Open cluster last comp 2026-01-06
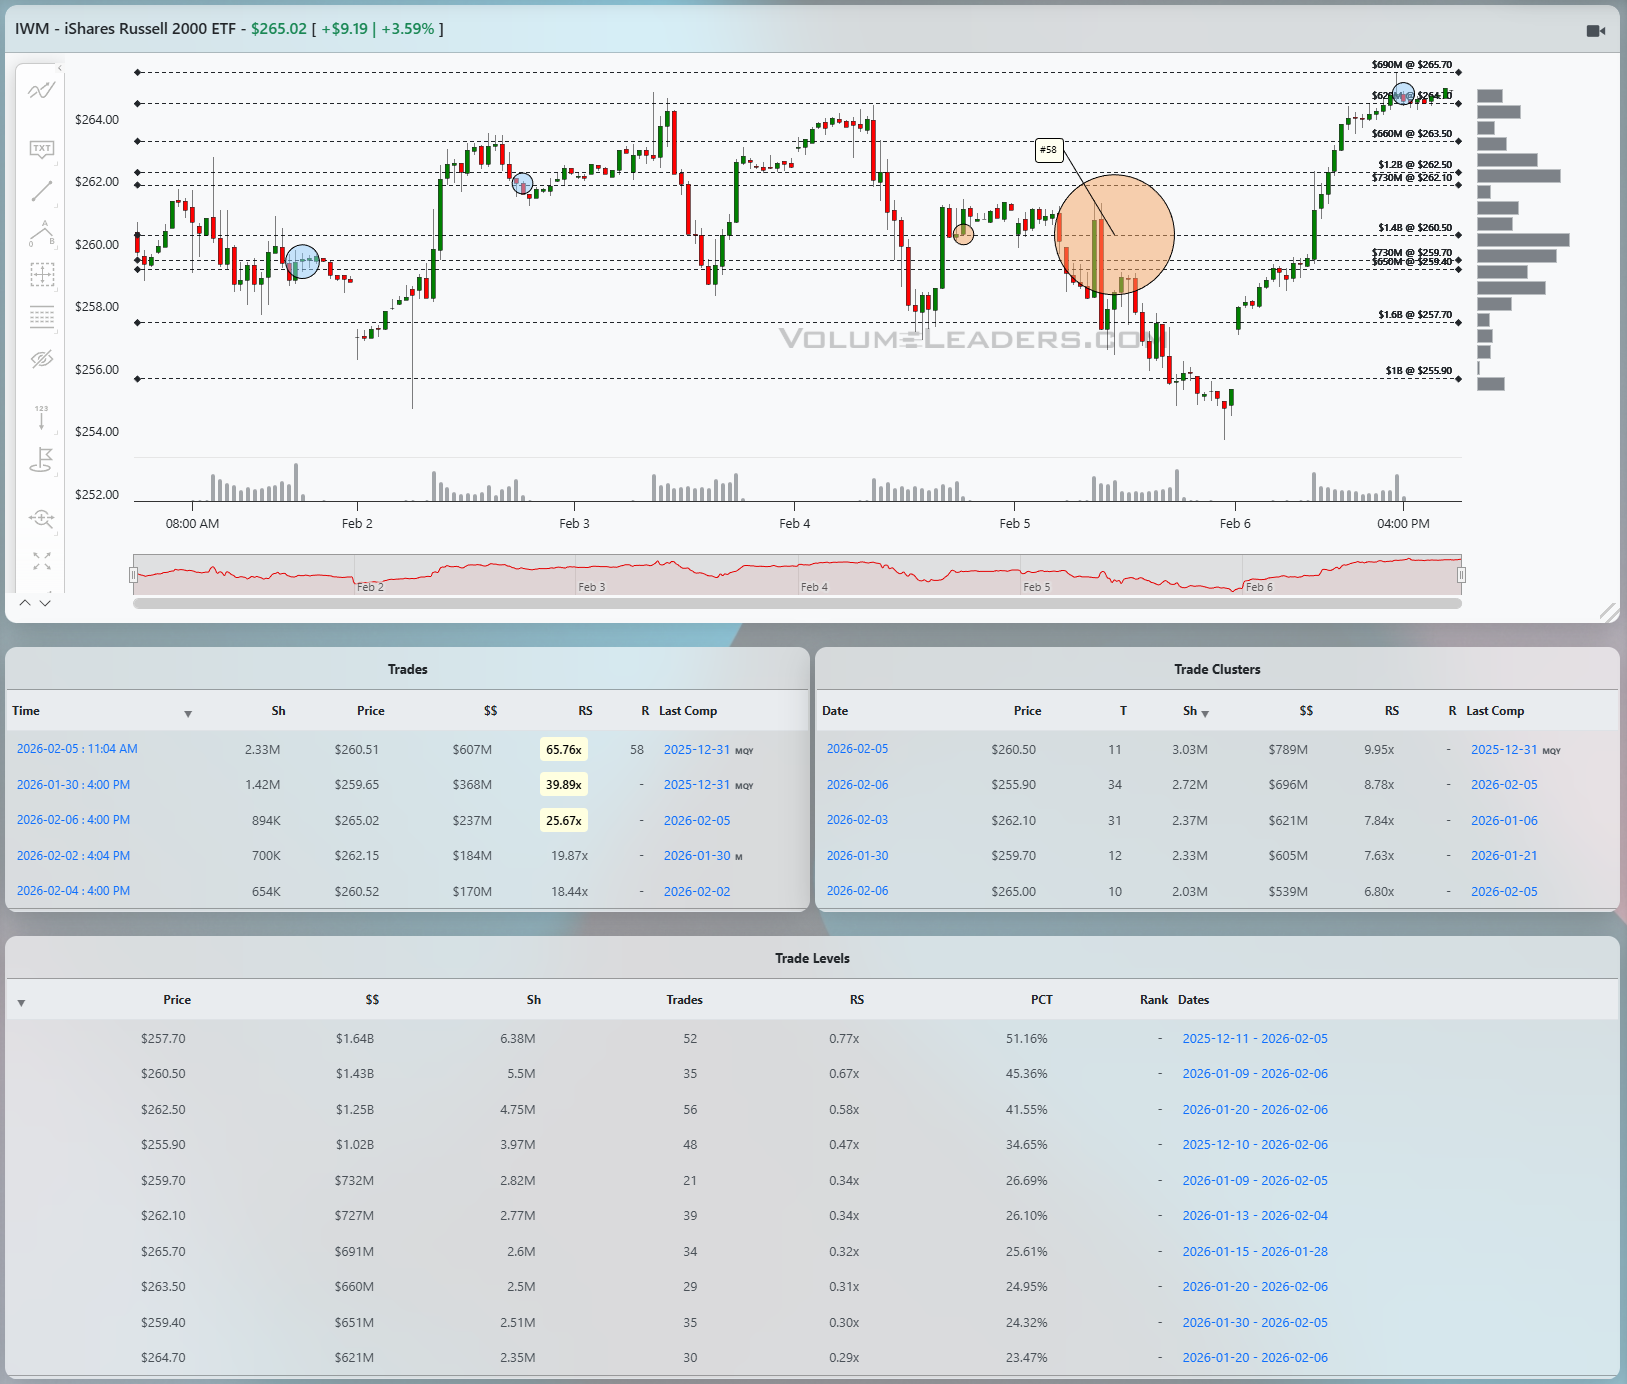This screenshot has width=1627, height=1384. coord(1504,821)
